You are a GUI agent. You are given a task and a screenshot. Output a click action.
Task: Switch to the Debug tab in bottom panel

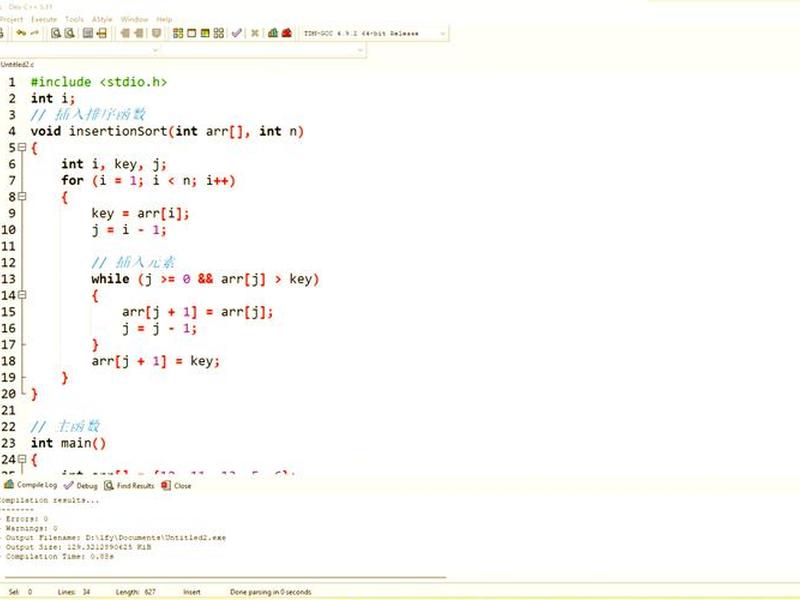[x=81, y=485]
